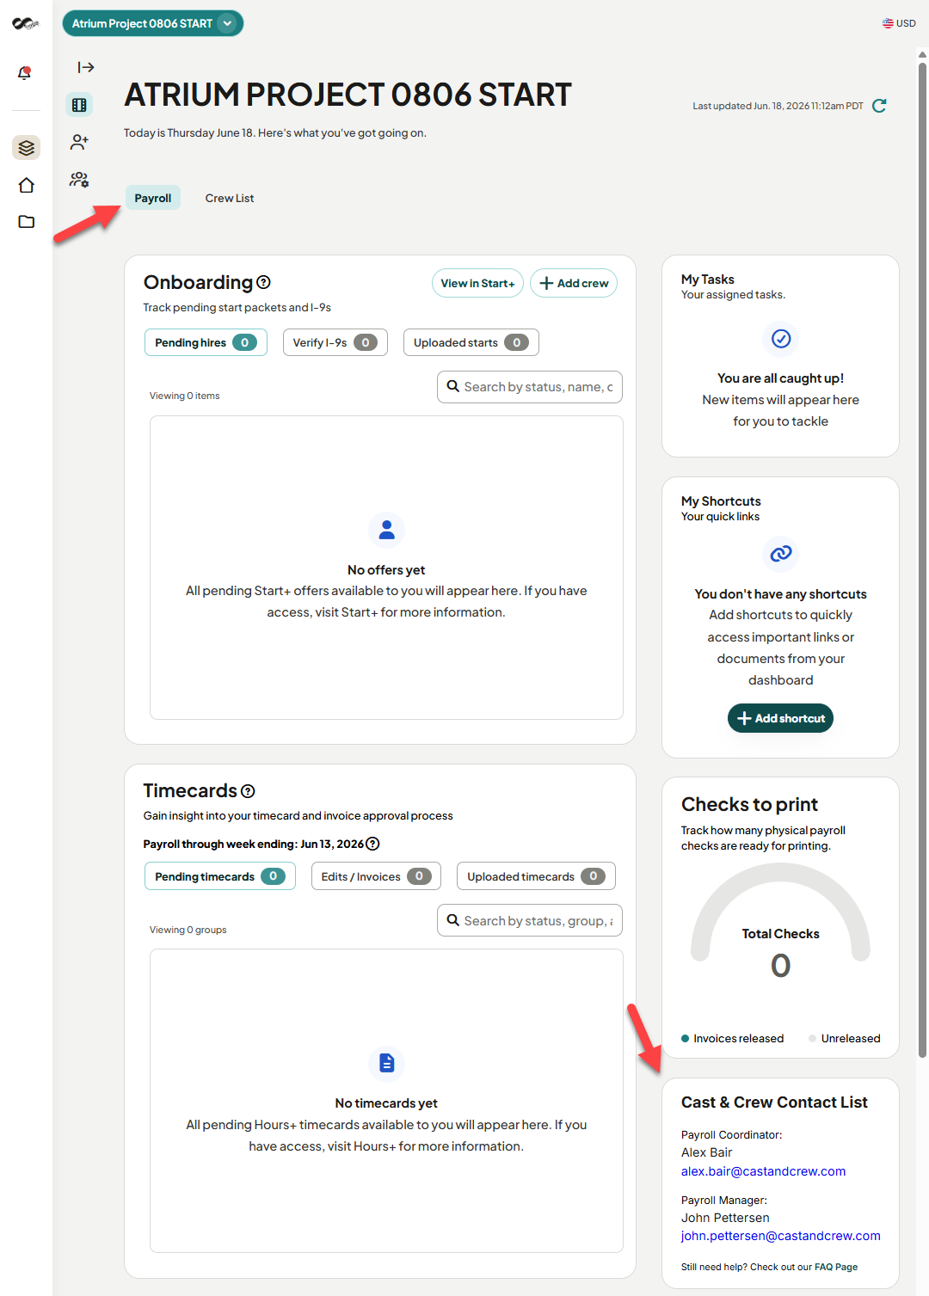Click the No timecards yet message

(x=386, y=1103)
